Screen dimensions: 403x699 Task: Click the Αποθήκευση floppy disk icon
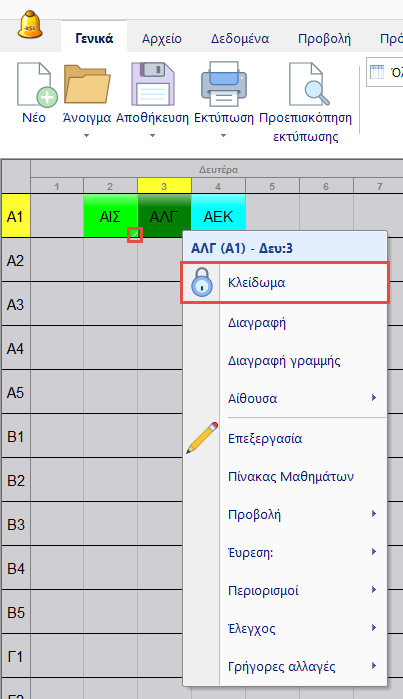pos(152,84)
